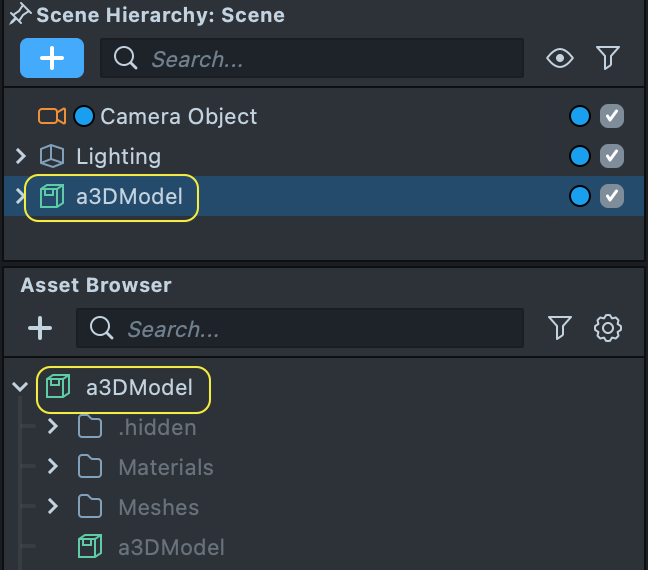Click the blue dot on the Lighting row
This screenshot has width=648, height=570.
point(579,156)
